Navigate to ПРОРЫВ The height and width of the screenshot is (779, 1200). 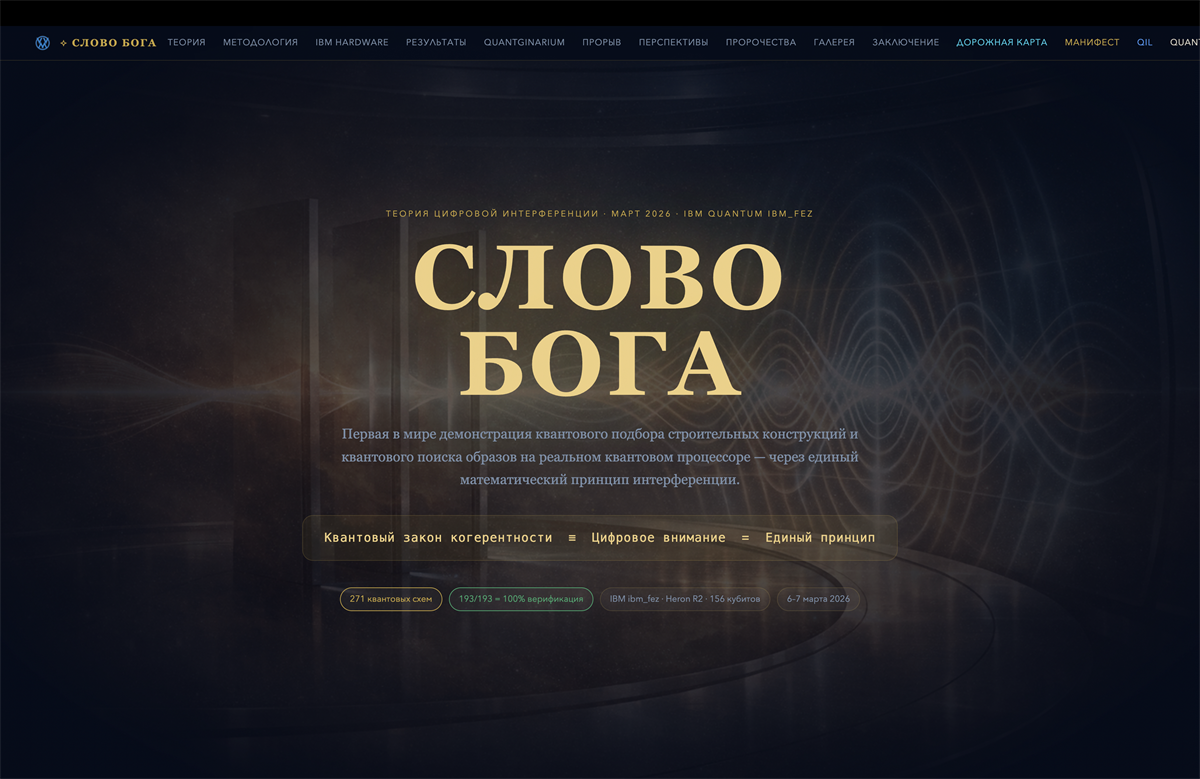click(x=602, y=43)
